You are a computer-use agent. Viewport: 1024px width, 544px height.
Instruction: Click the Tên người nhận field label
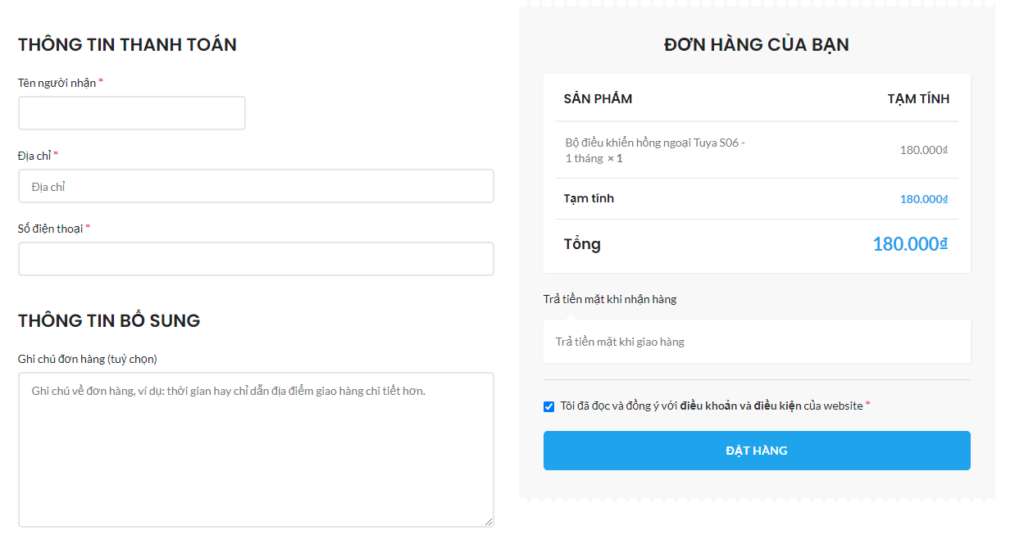(x=57, y=83)
